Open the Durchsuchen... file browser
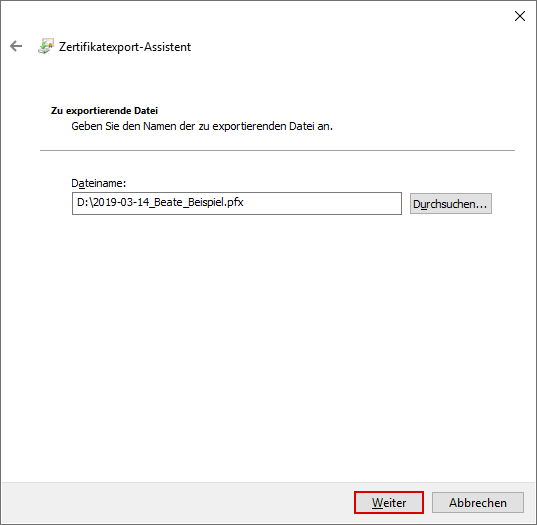The height and width of the screenshot is (525, 537). (451, 204)
